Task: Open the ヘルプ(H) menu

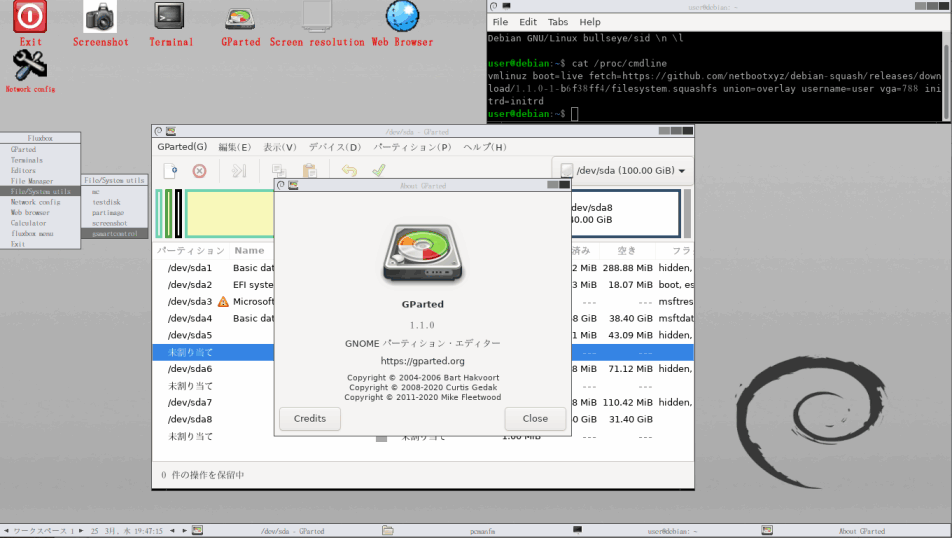Action: tap(484, 147)
